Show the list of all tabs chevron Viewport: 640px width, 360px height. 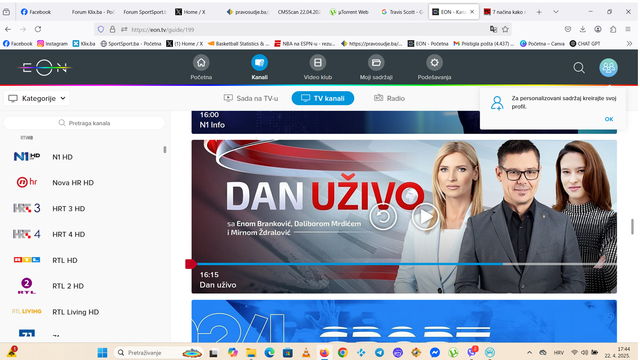(556, 12)
